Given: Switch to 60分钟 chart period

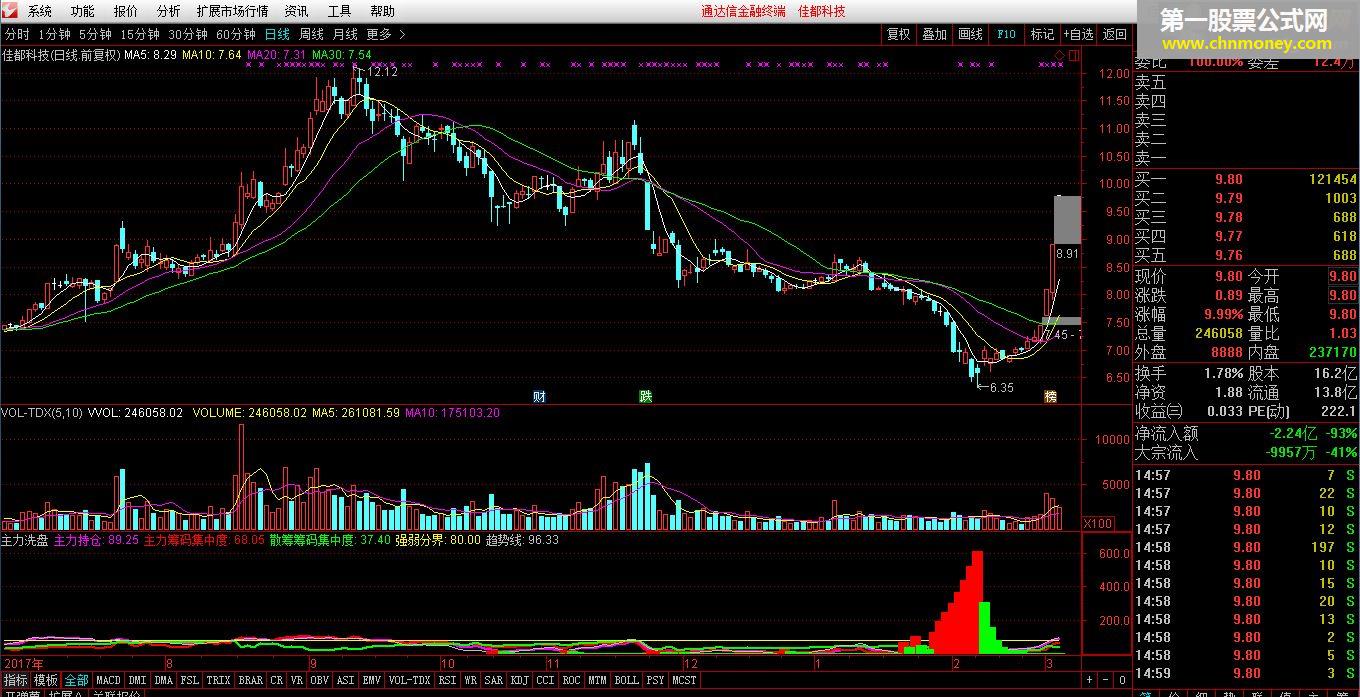Looking at the screenshot, I should pos(236,34).
